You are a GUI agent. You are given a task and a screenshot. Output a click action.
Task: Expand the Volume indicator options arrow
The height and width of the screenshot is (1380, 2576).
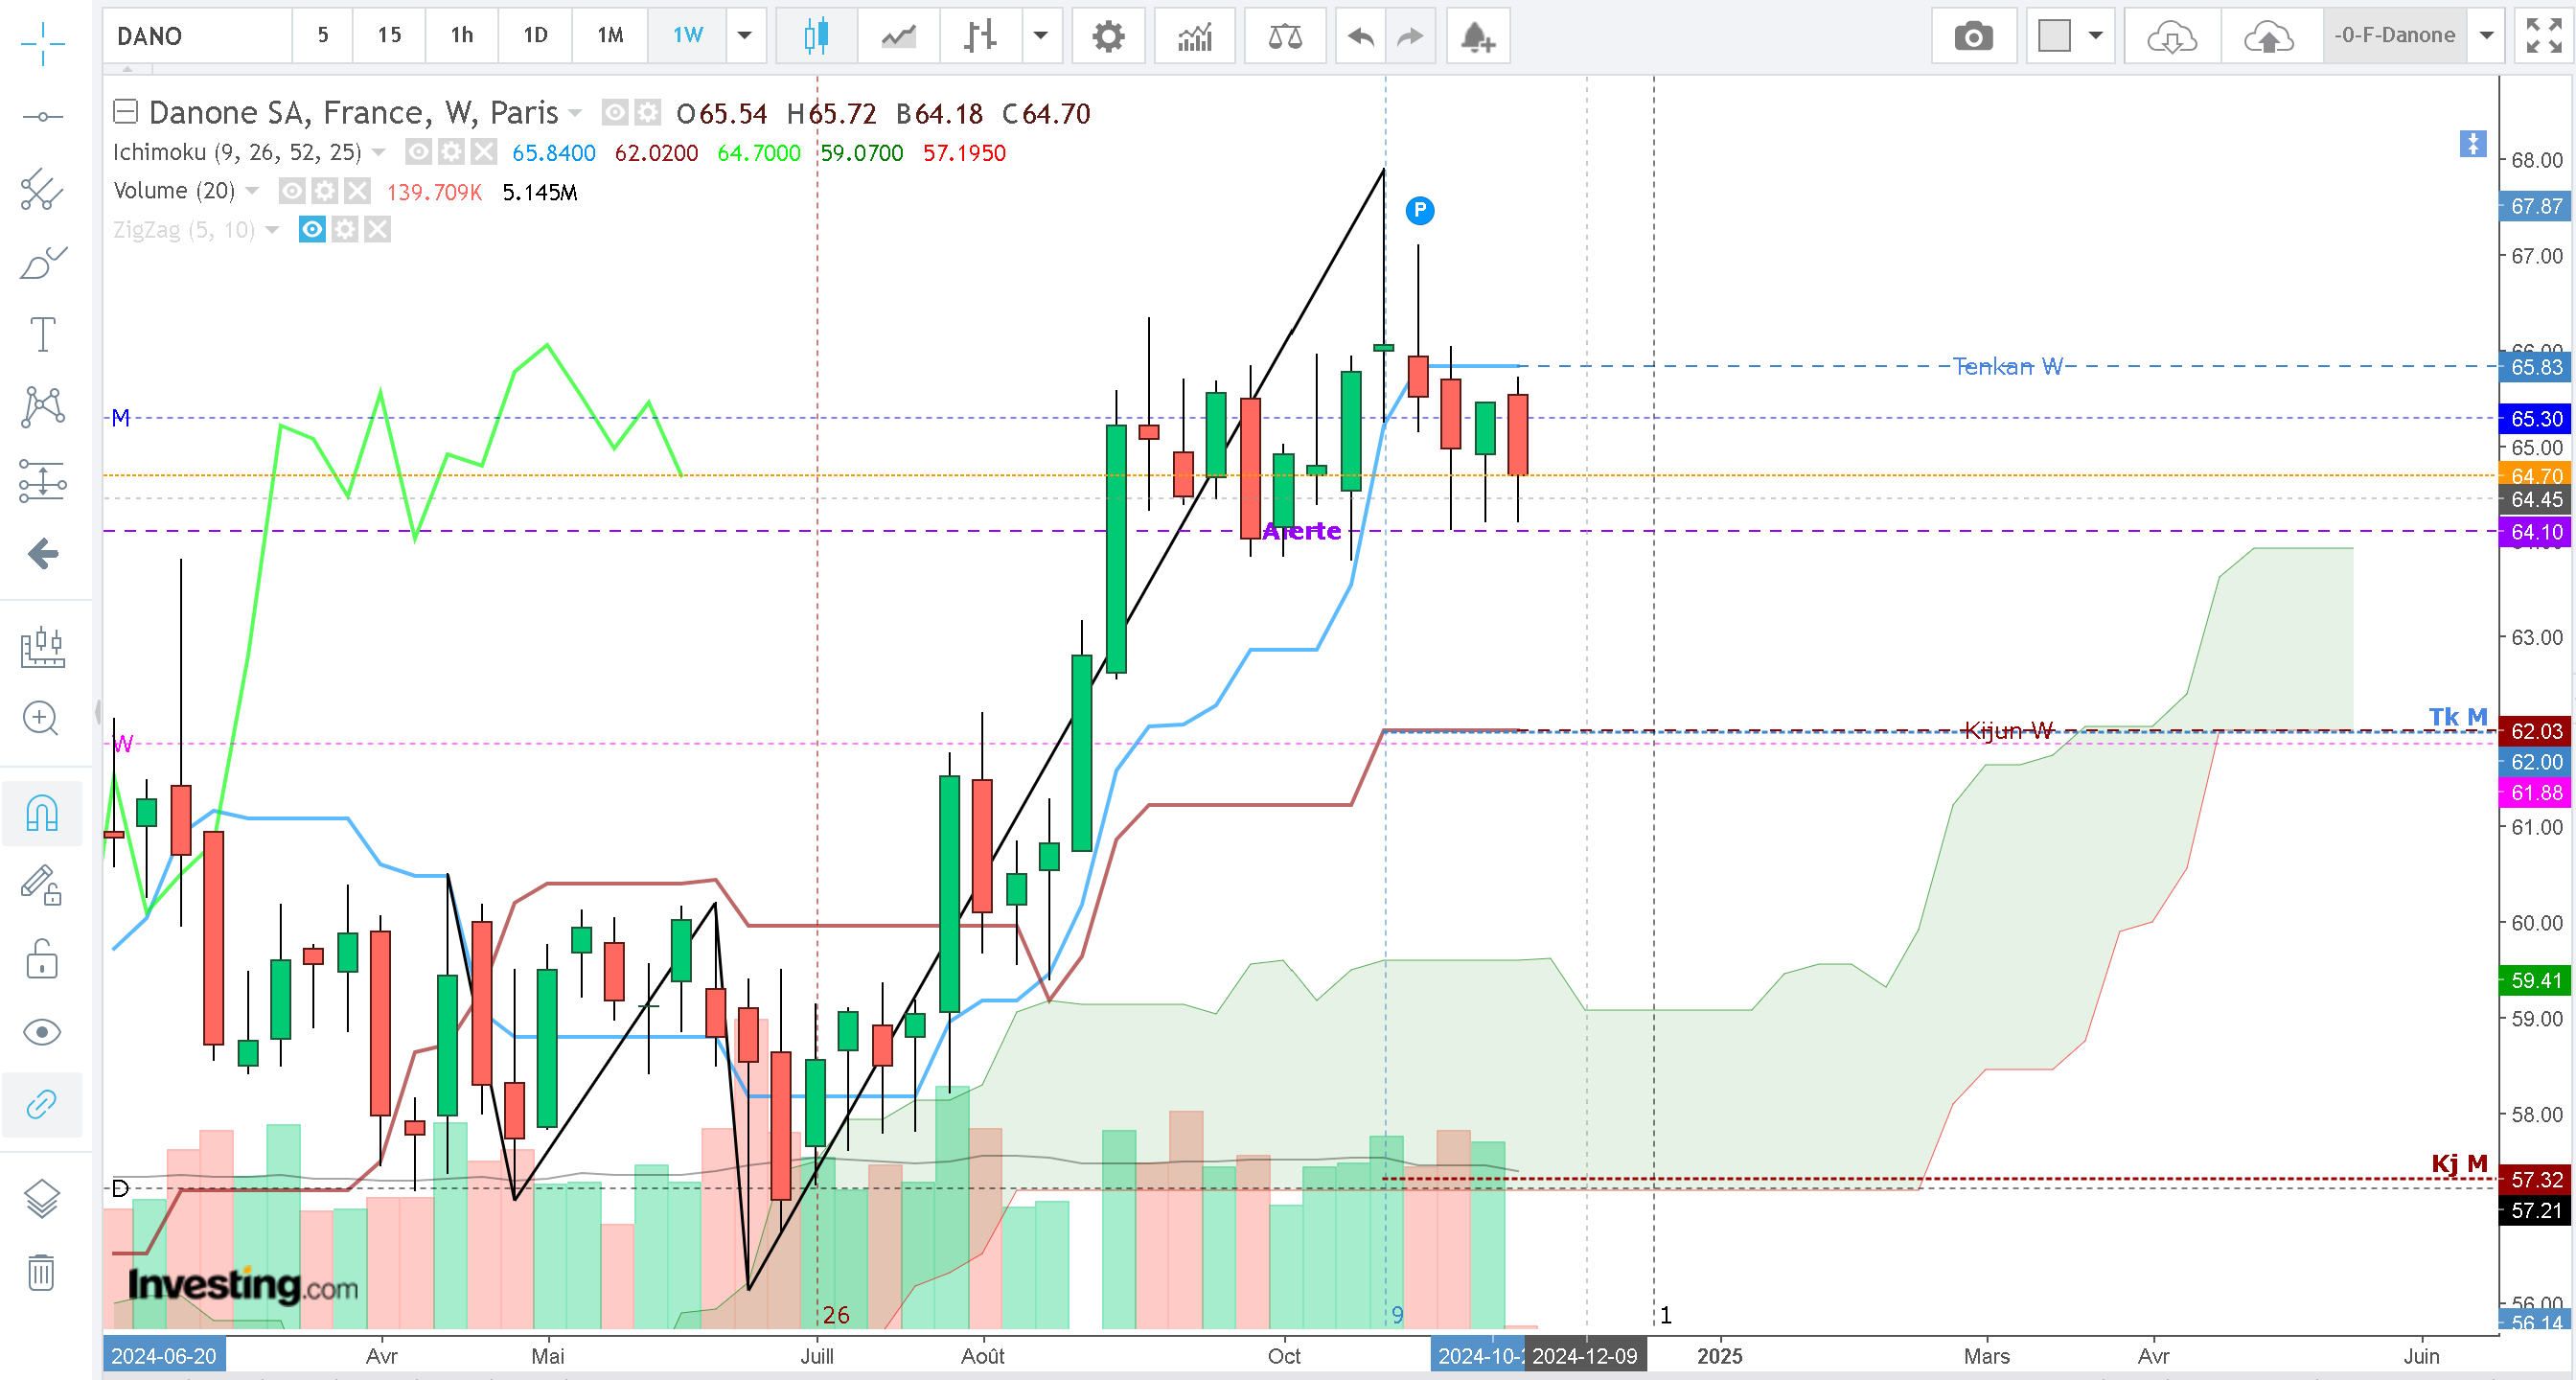[x=252, y=191]
